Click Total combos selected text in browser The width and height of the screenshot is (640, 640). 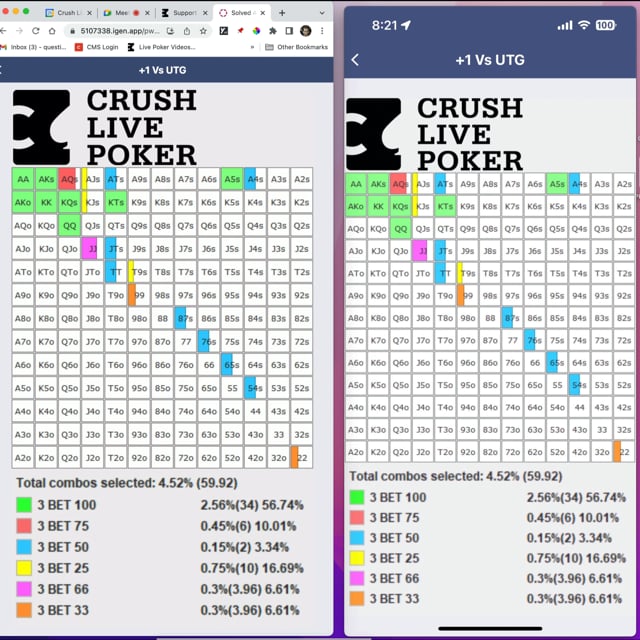tap(127, 483)
